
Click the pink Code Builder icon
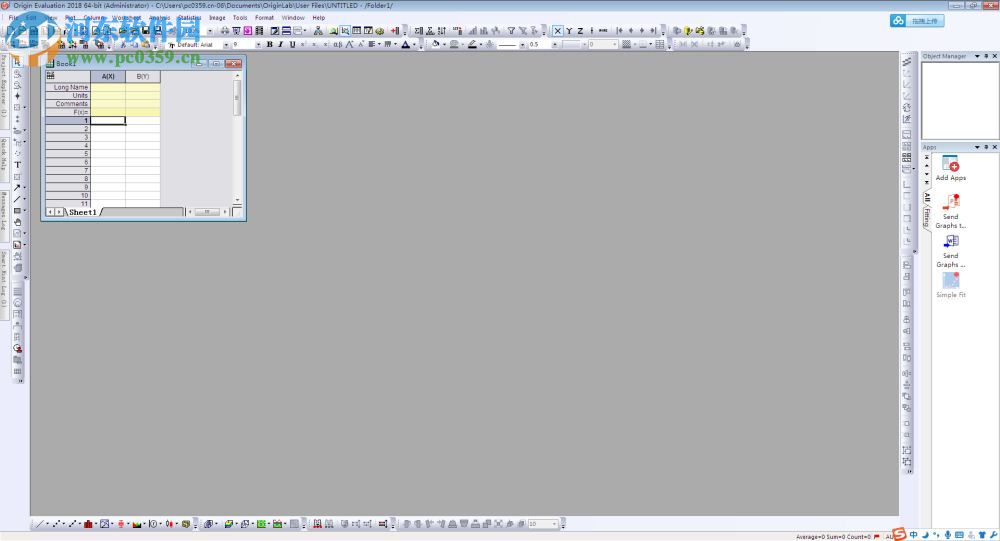pyautogui.click(x=247, y=31)
